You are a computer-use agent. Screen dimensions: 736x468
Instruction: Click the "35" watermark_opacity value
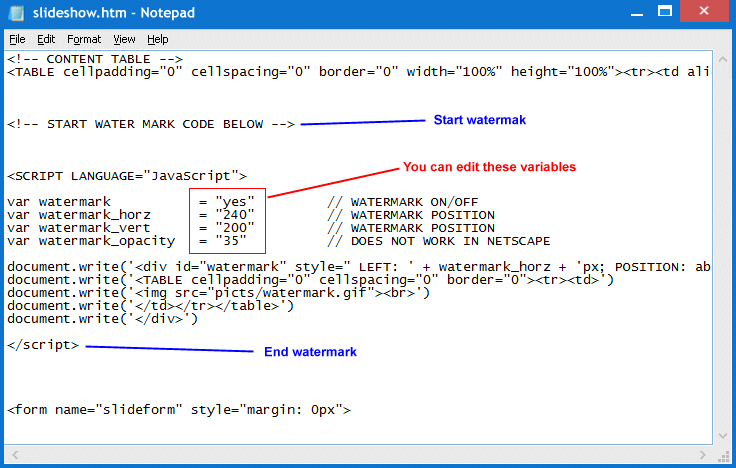231,241
